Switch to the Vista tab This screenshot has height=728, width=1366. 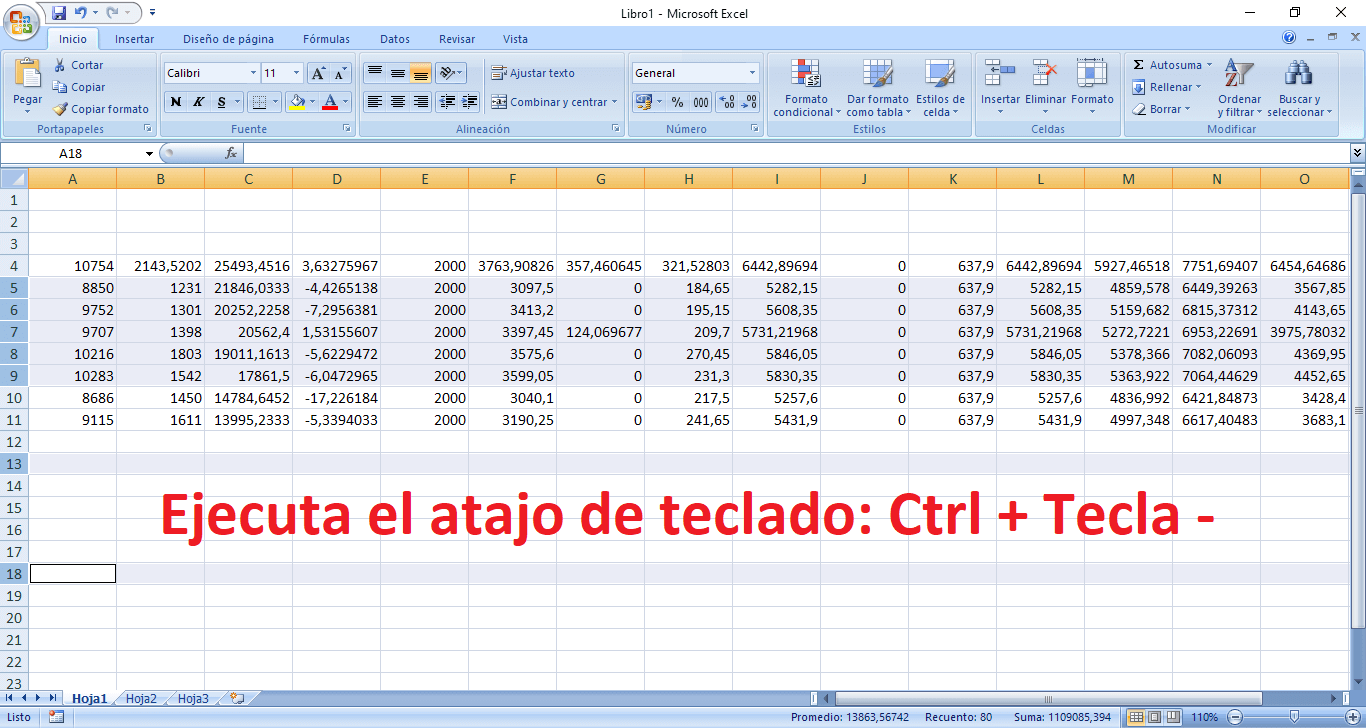tap(515, 39)
